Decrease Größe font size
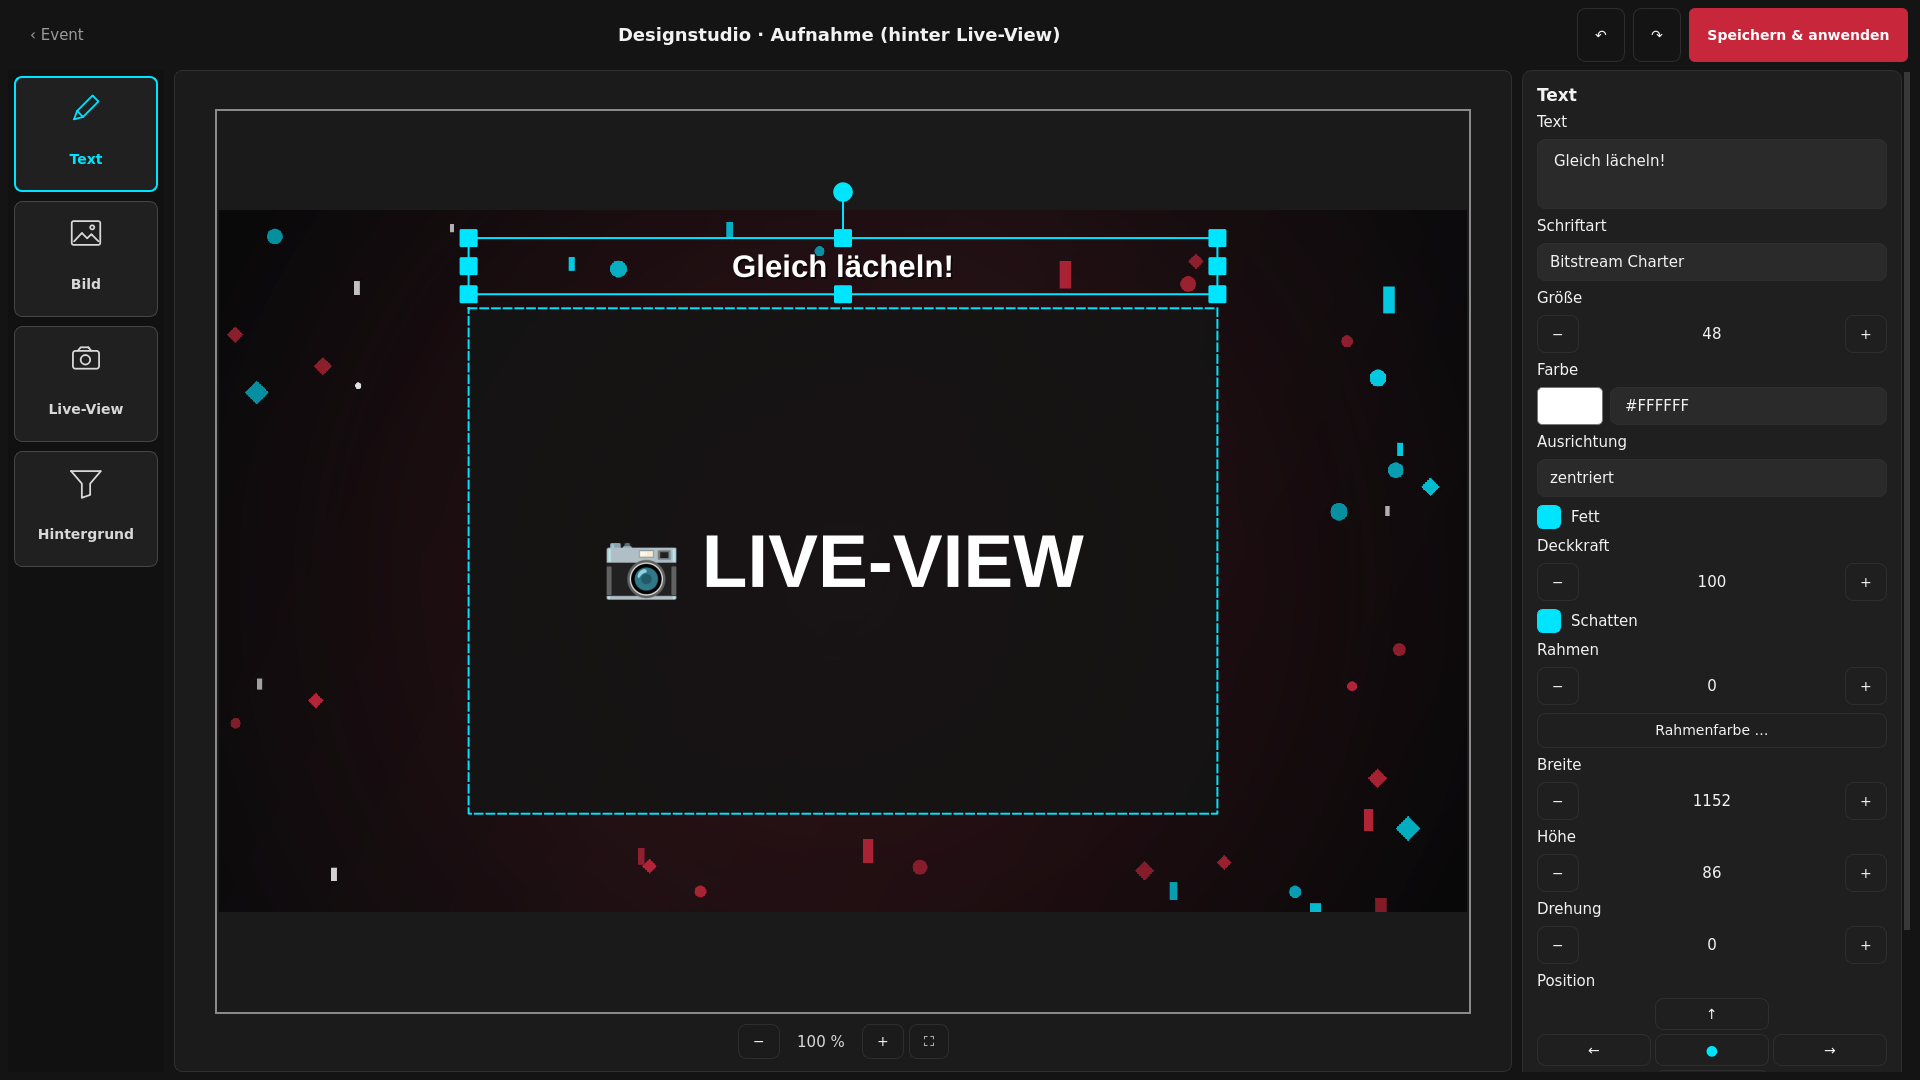 [1558, 334]
